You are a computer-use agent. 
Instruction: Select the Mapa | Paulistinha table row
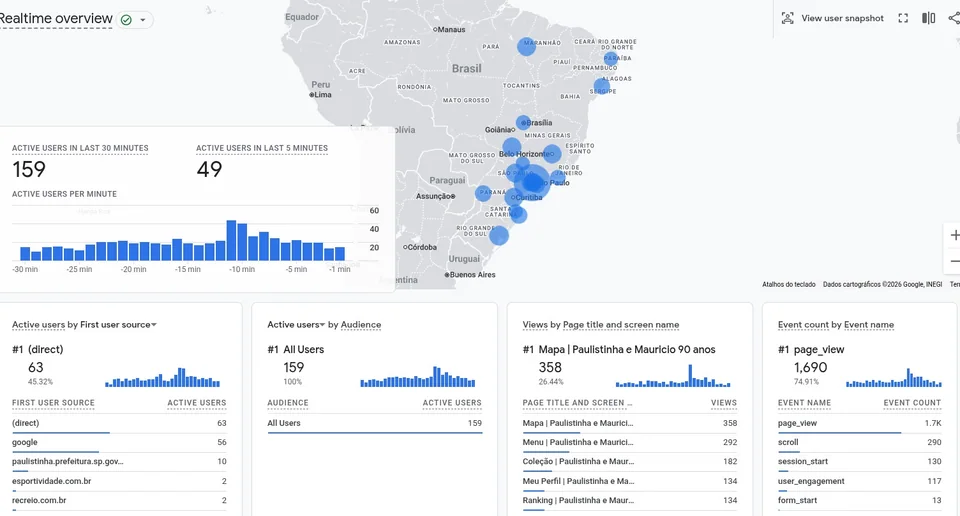click(x=630, y=423)
